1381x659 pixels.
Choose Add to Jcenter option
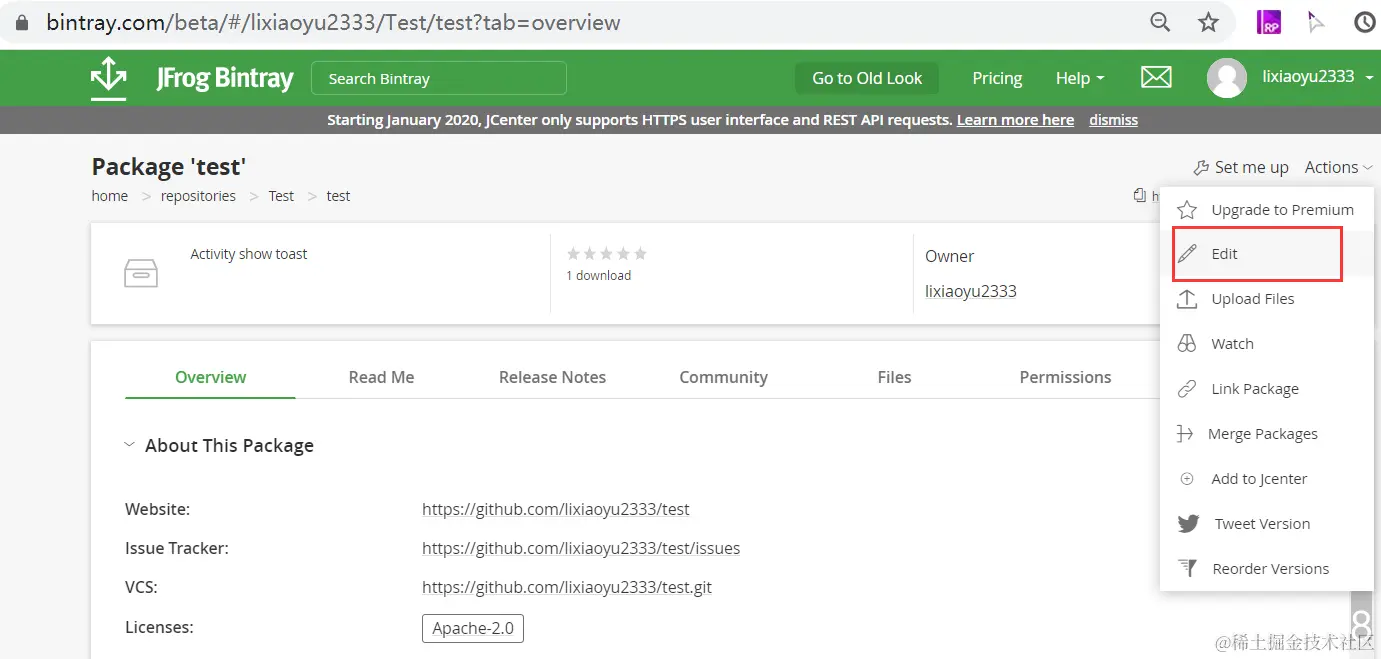coord(1260,479)
